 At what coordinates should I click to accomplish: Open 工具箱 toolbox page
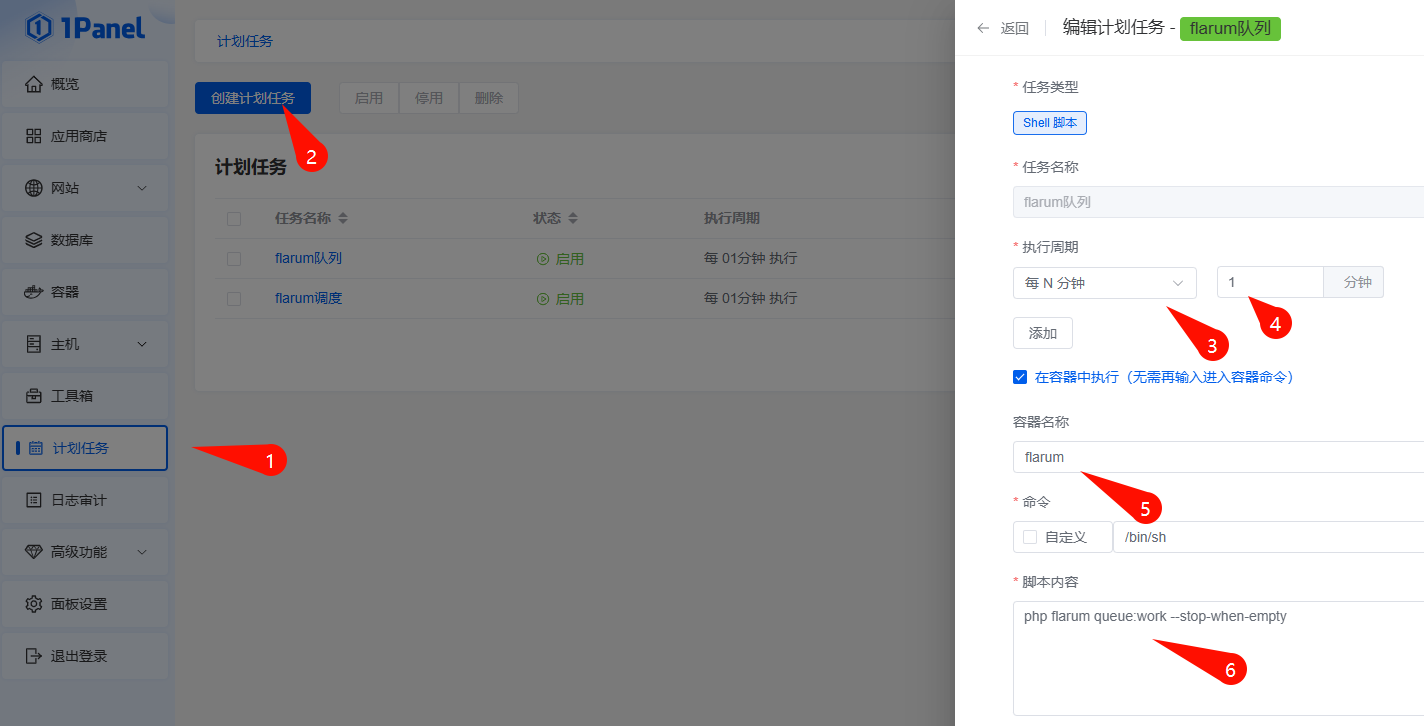(x=85, y=396)
